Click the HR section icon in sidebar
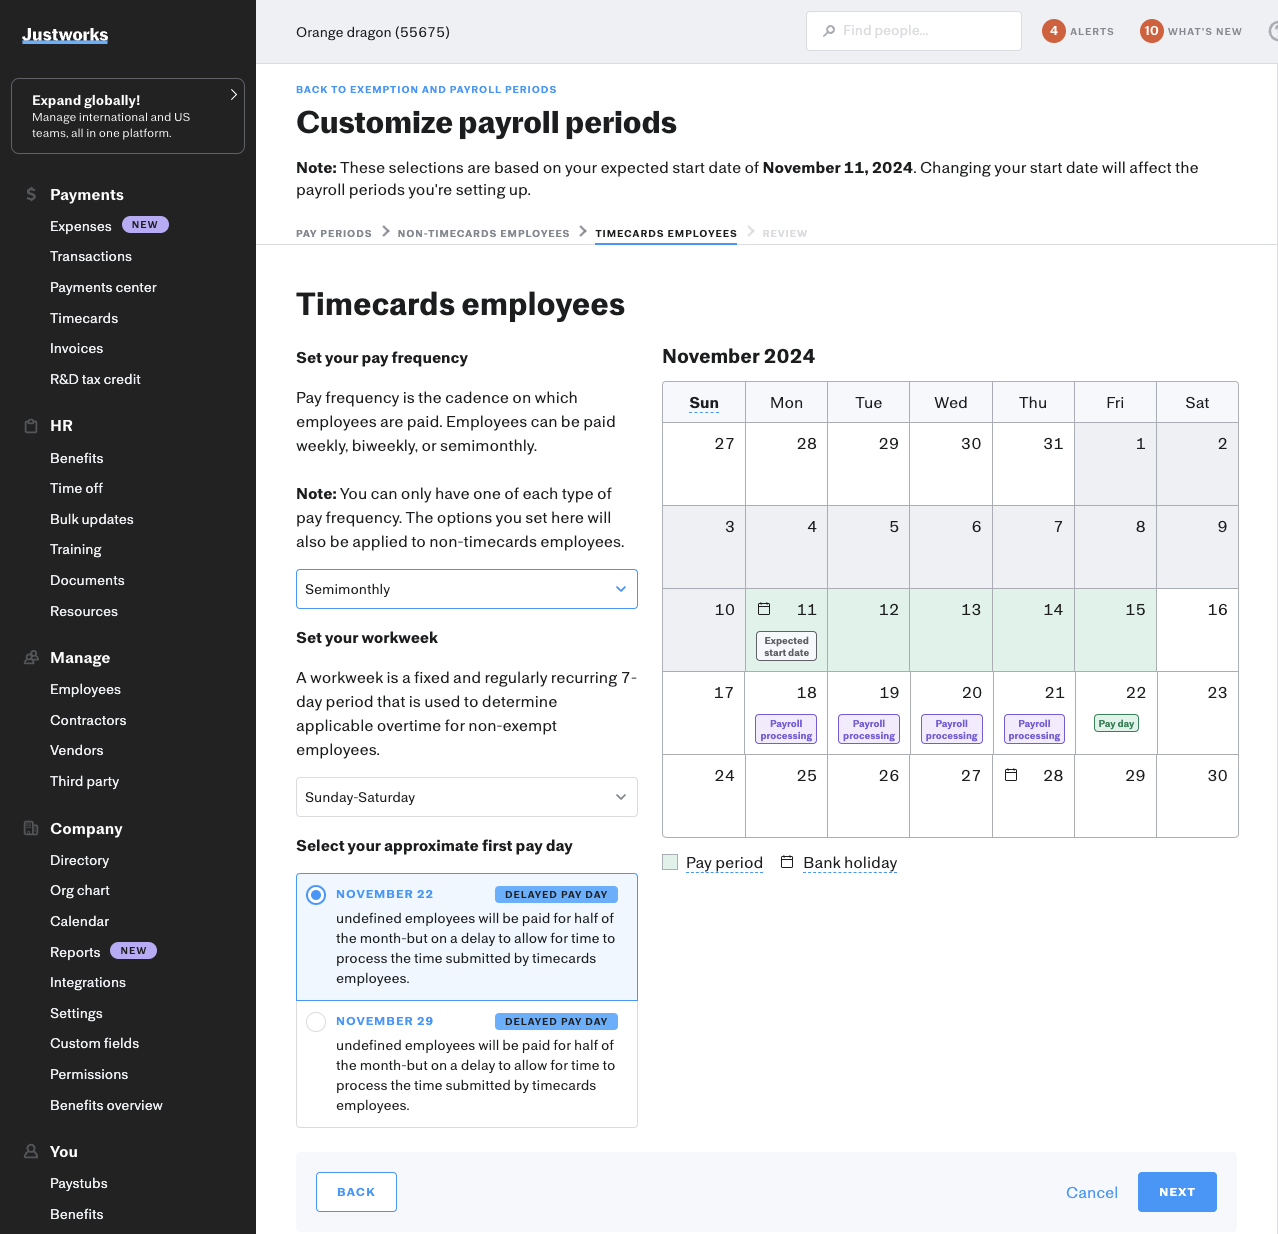The width and height of the screenshot is (1278, 1234). tap(30, 425)
